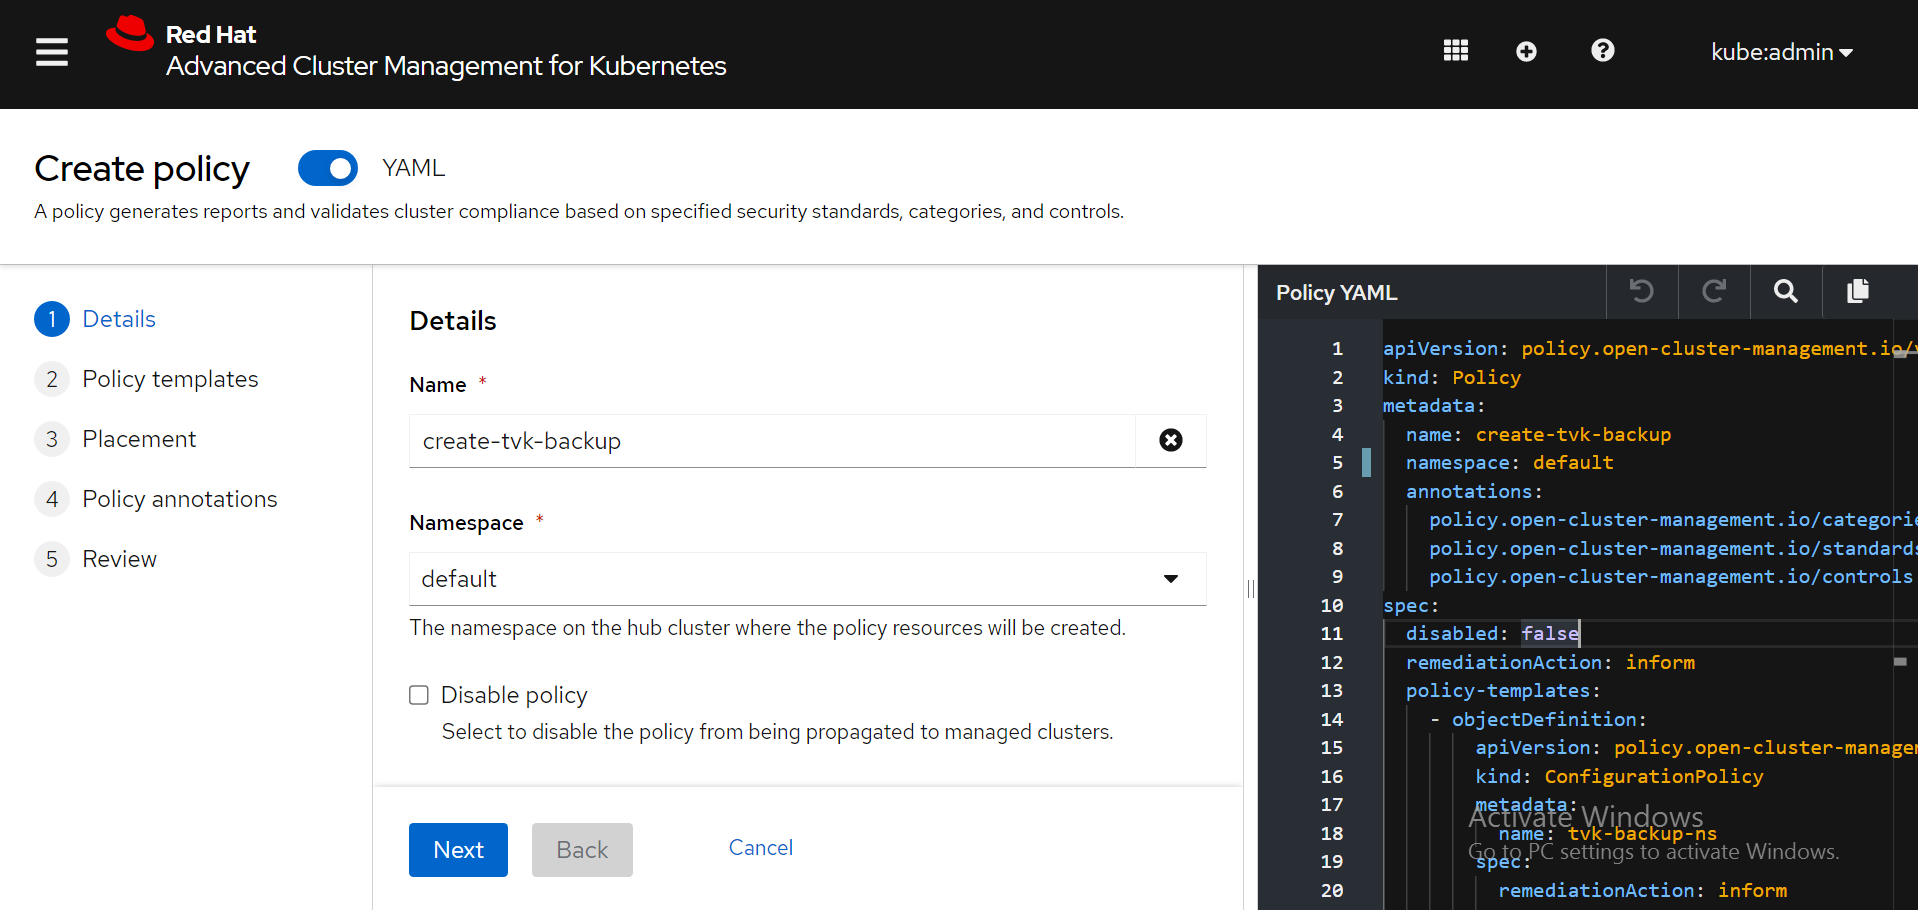1918x910 pixels.
Task: Redo the YAML editor change
Action: (1714, 291)
